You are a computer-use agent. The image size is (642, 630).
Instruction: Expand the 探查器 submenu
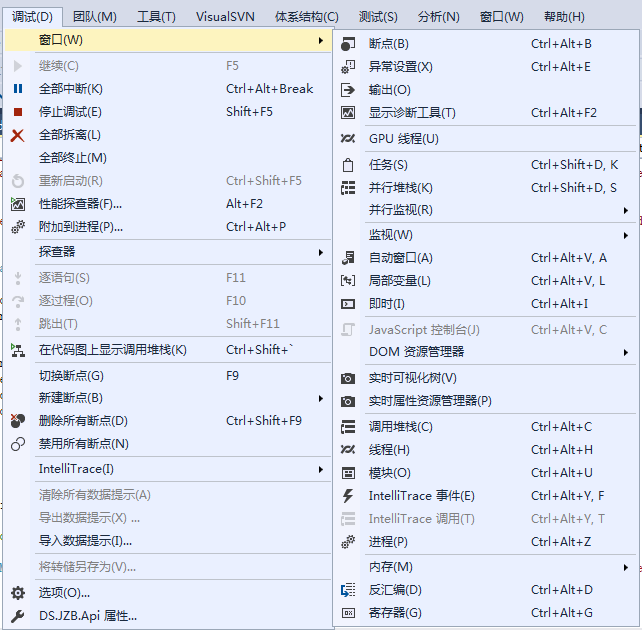coord(321,252)
